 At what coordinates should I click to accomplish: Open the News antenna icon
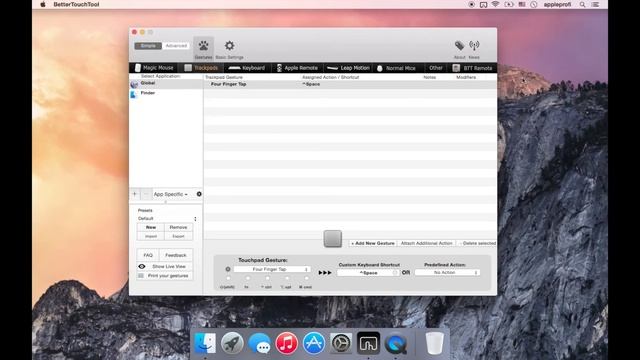pyautogui.click(x=474, y=49)
